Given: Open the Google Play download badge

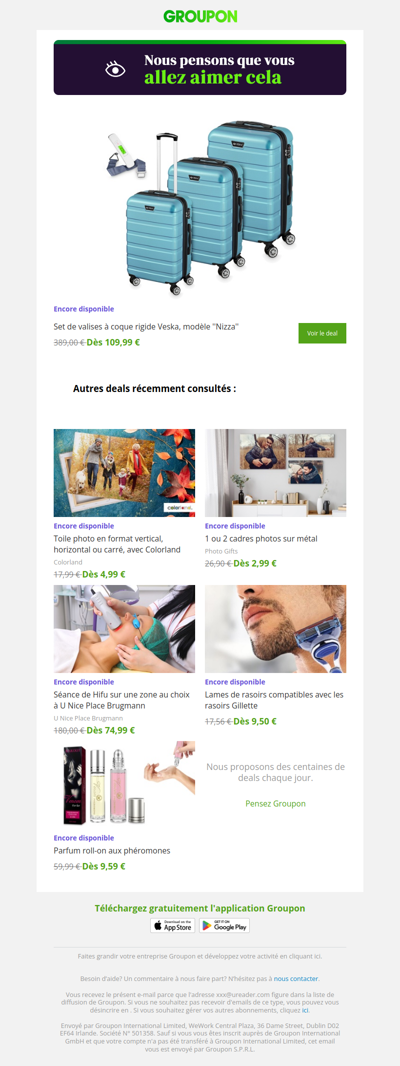Looking at the screenshot, I should click(224, 925).
